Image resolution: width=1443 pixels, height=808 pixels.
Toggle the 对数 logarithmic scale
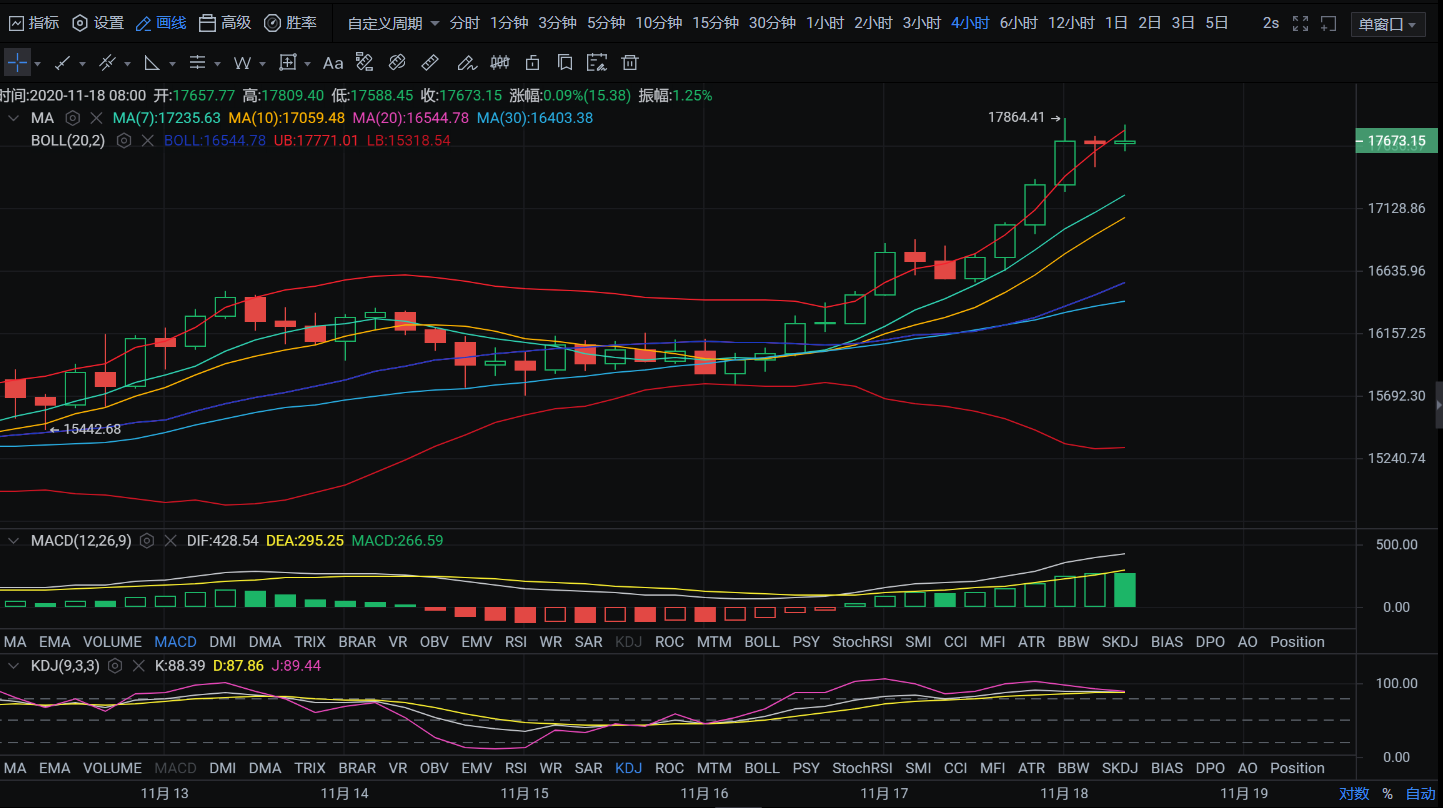pos(1354,794)
